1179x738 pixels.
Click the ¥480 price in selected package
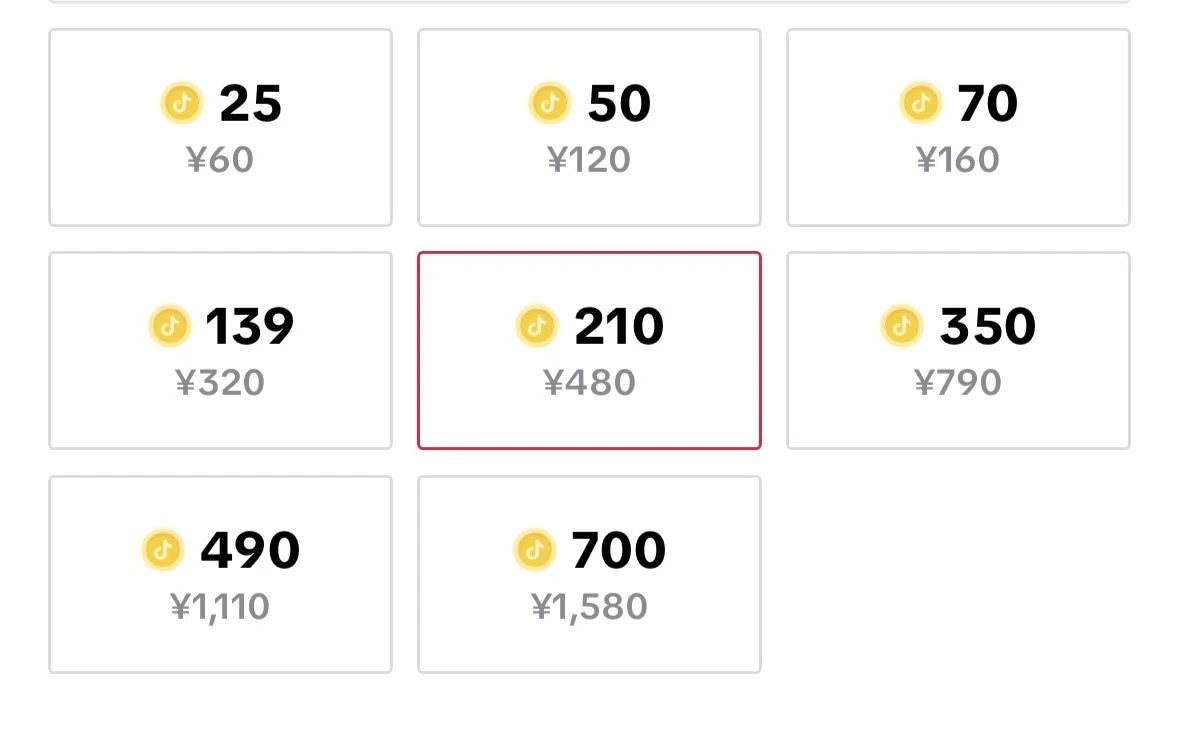589,383
